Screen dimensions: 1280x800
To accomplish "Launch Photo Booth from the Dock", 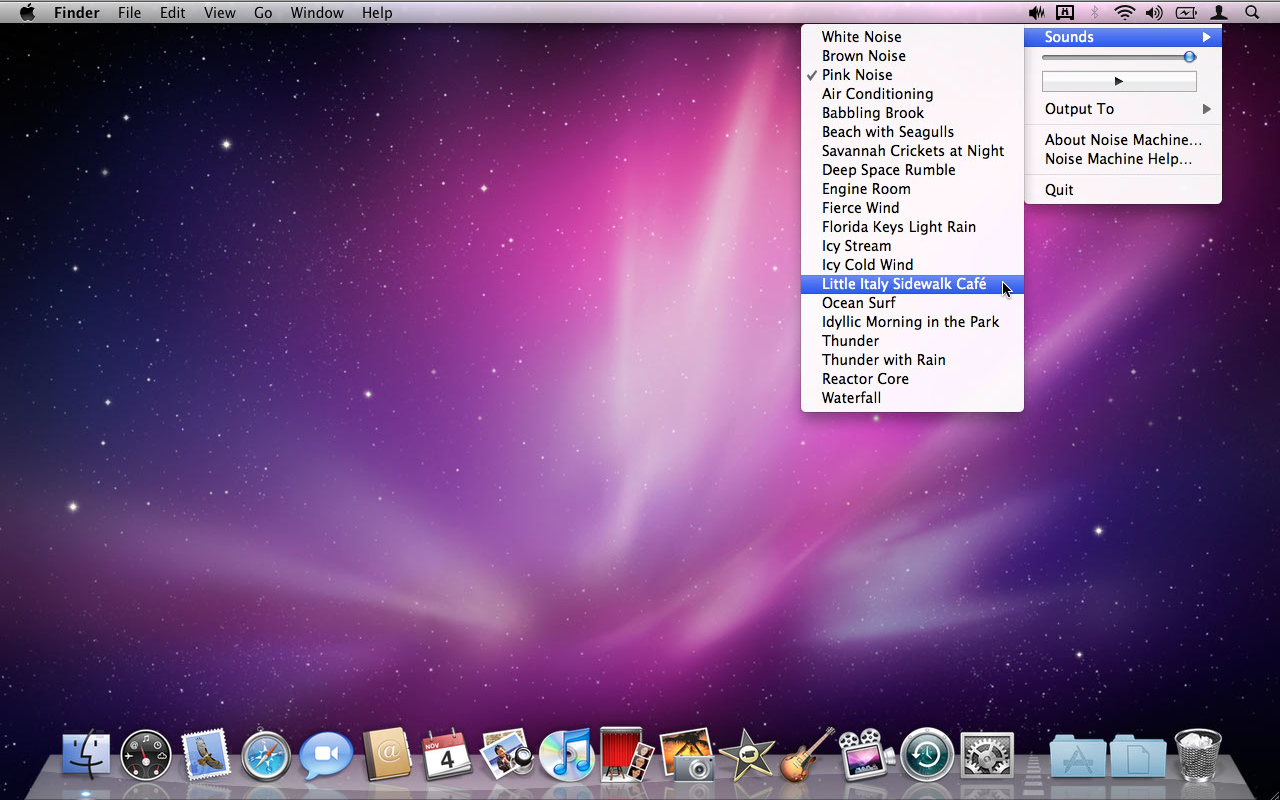I will (x=626, y=754).
